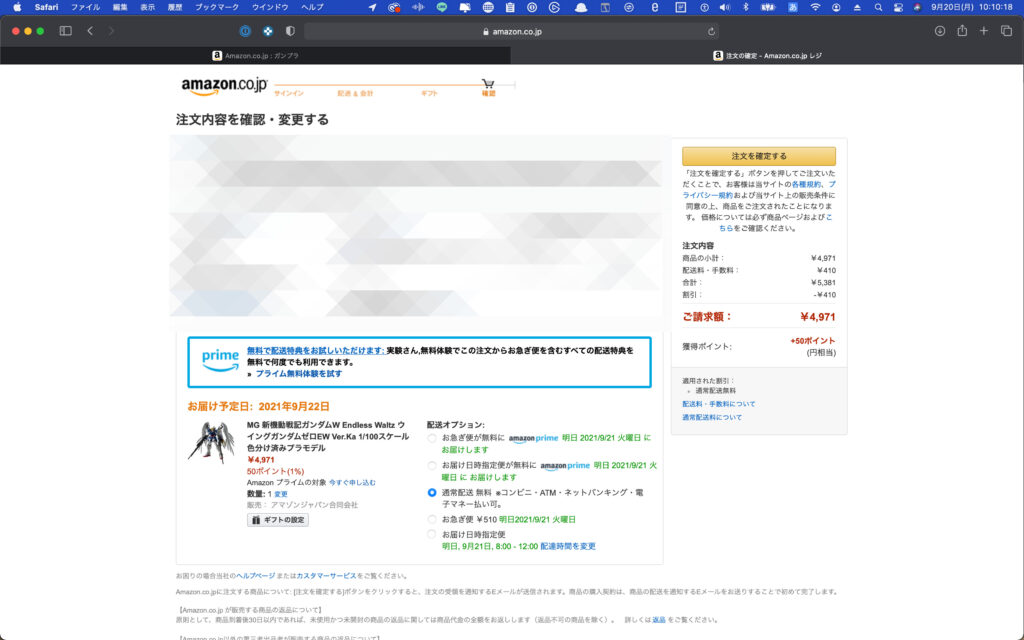Screen dimensions: 1024x640
Task: Click the amazon.co.jp address bar
Action: tap(512, 31)
